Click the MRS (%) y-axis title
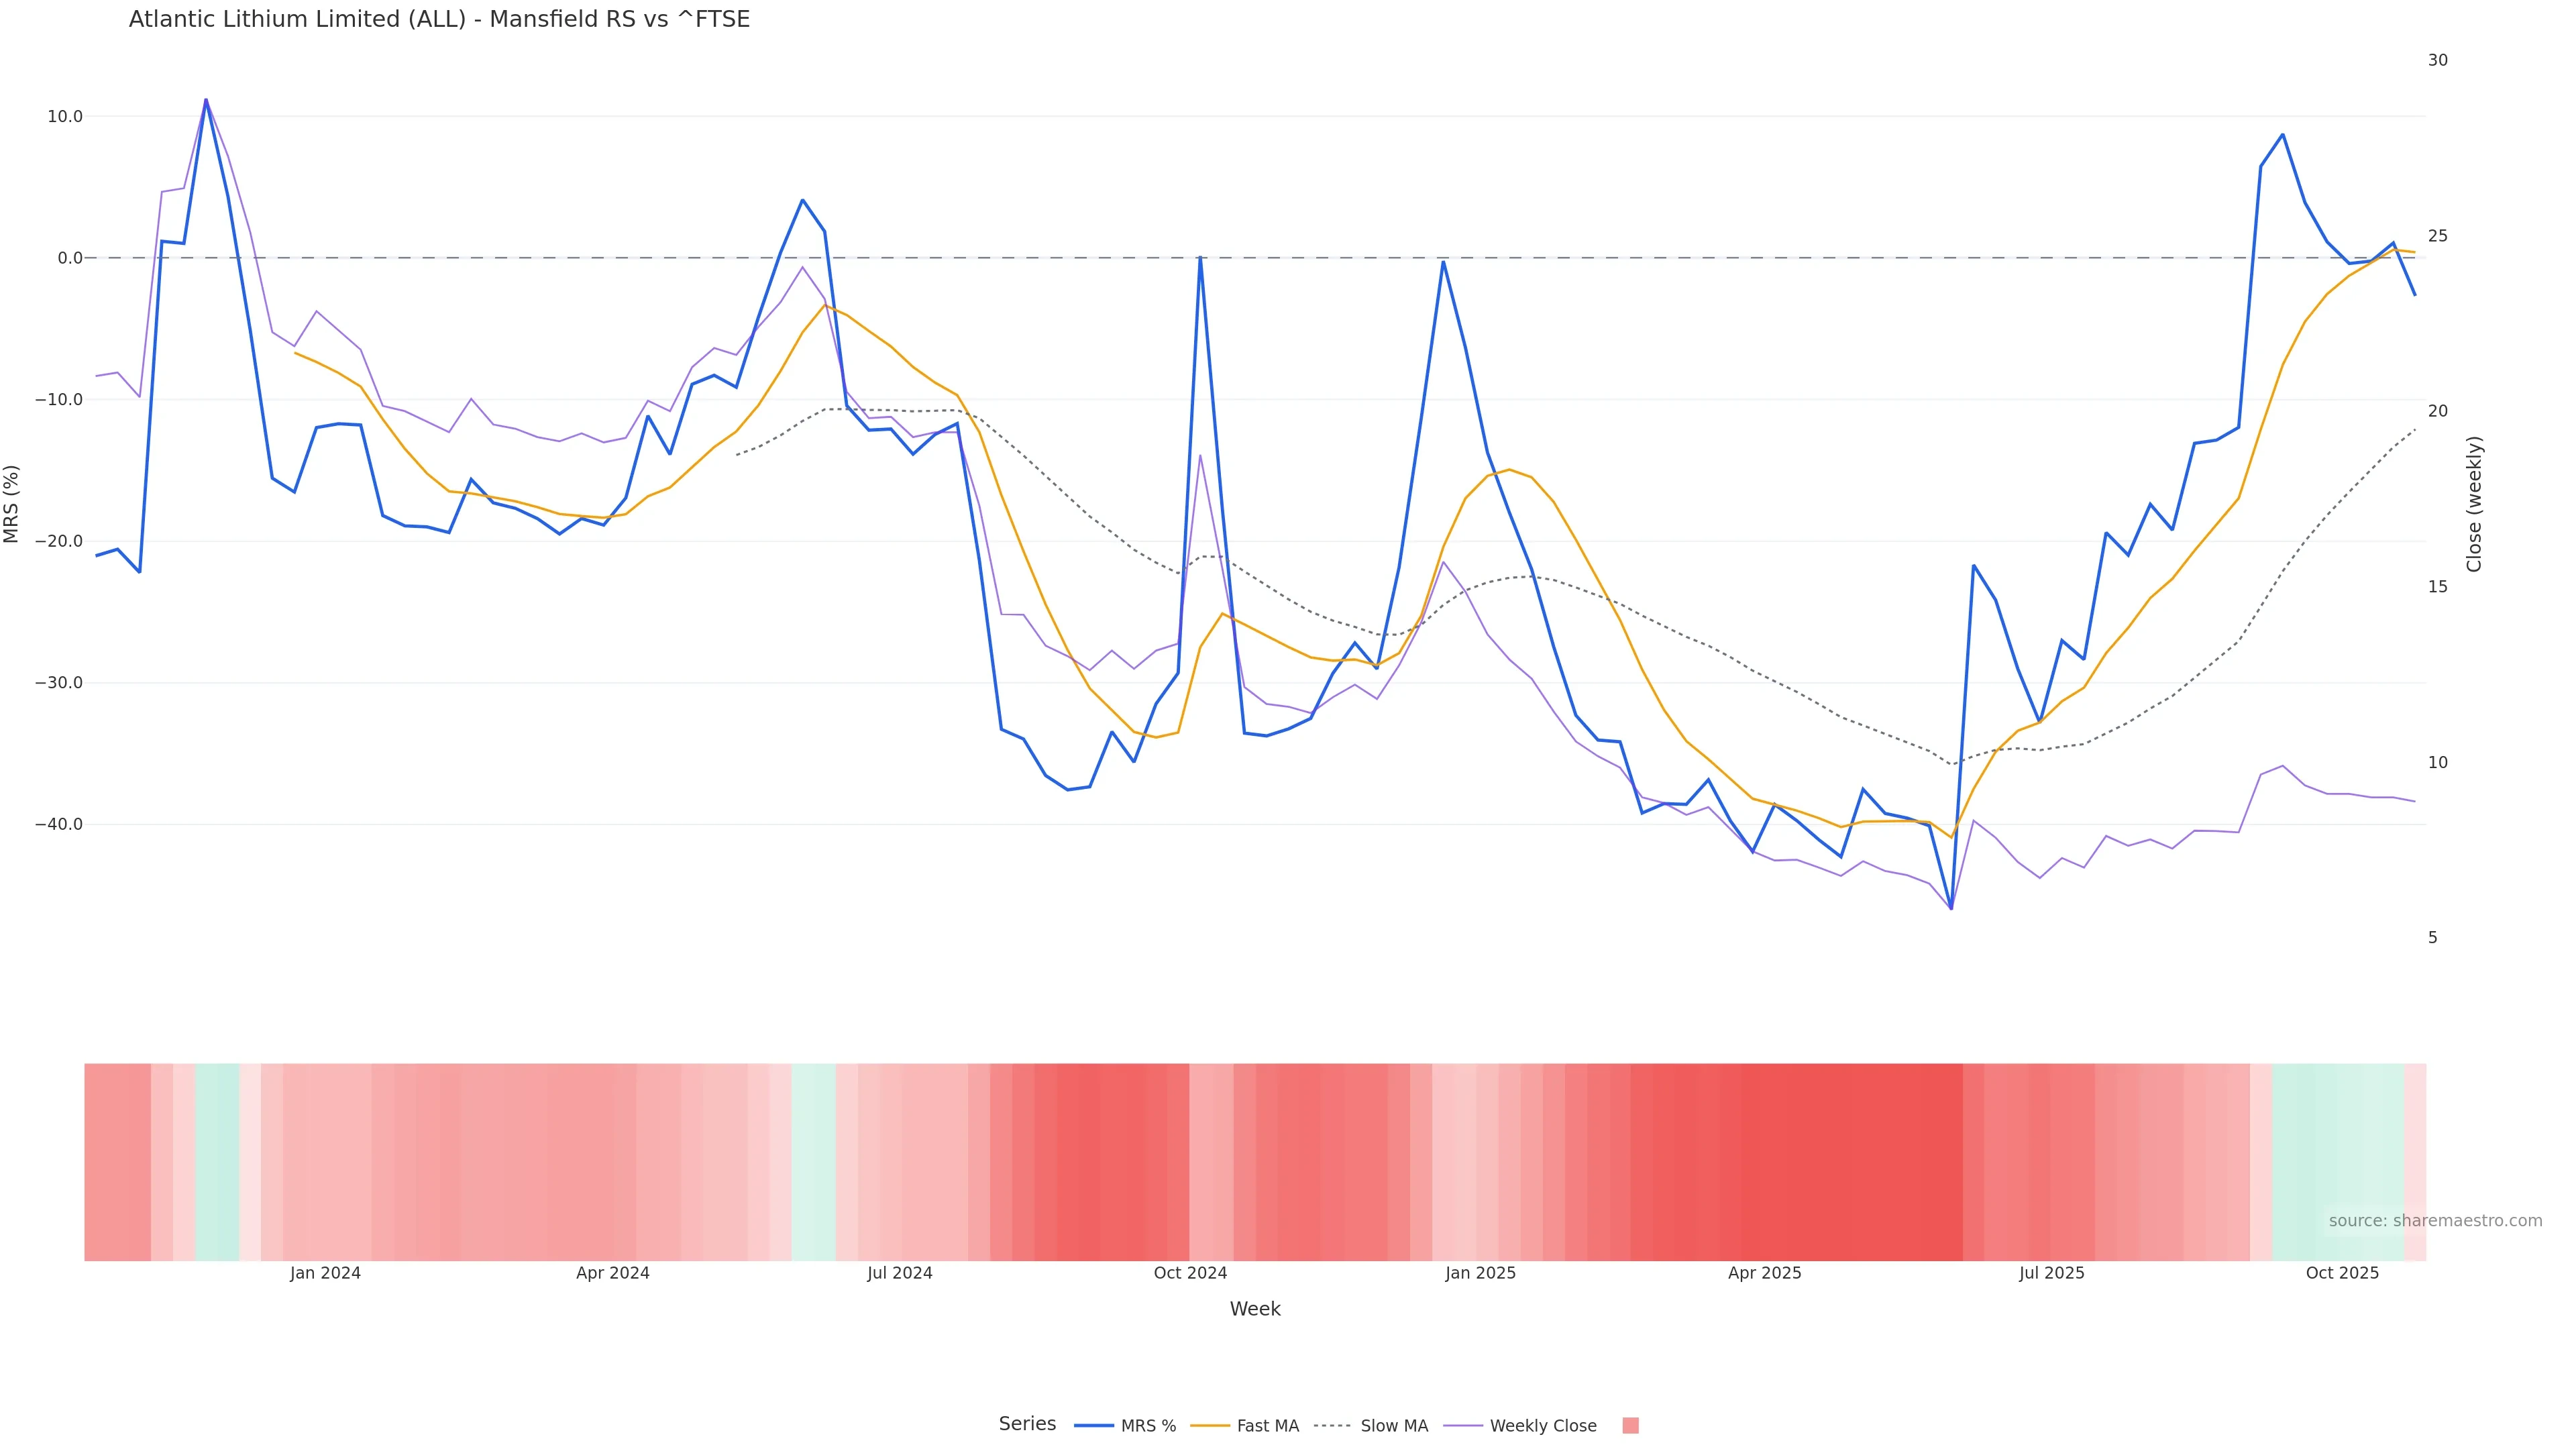Image resolution: width=2576 pixels, height=1449 pixels. (x=12, y=503)
